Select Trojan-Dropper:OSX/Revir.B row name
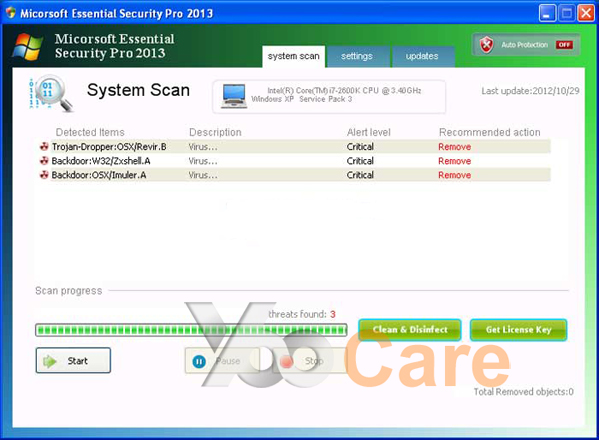 coord(109,147)
